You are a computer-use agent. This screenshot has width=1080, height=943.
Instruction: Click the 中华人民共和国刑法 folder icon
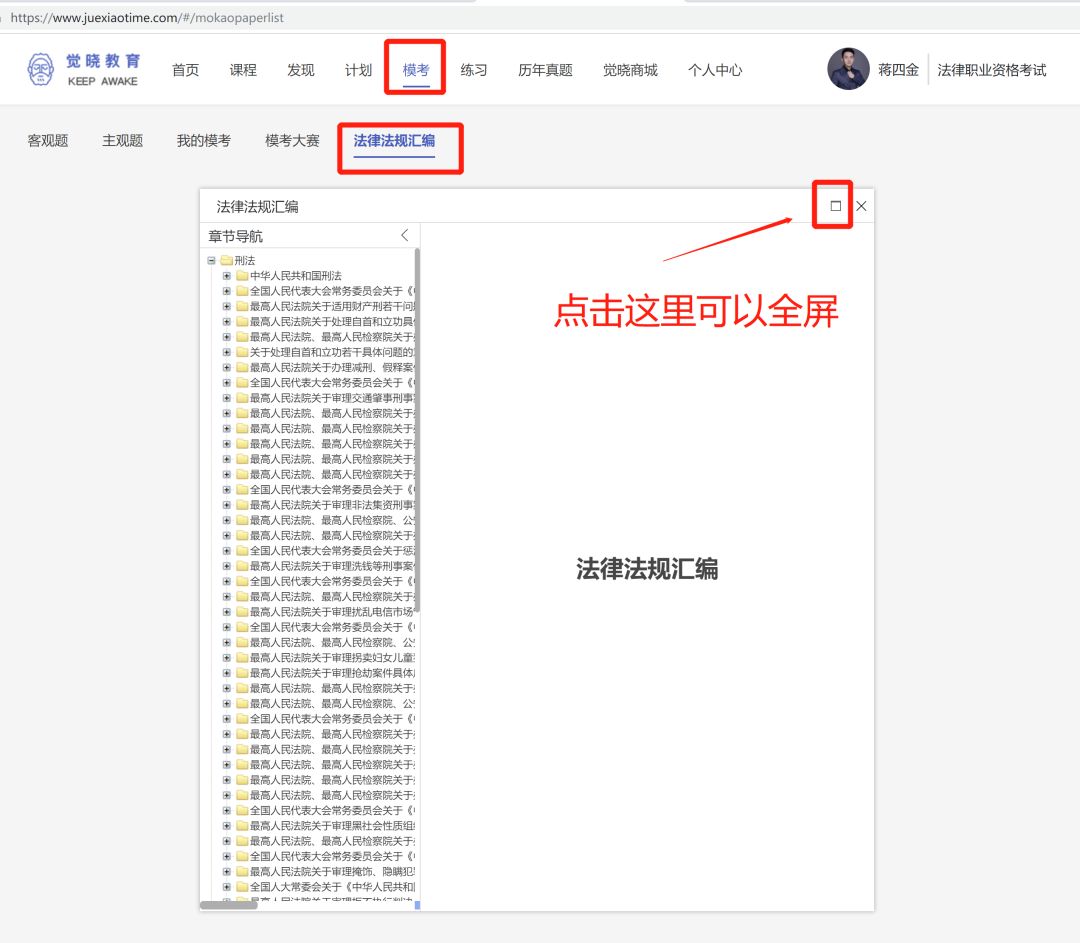(x=241, y=275)
